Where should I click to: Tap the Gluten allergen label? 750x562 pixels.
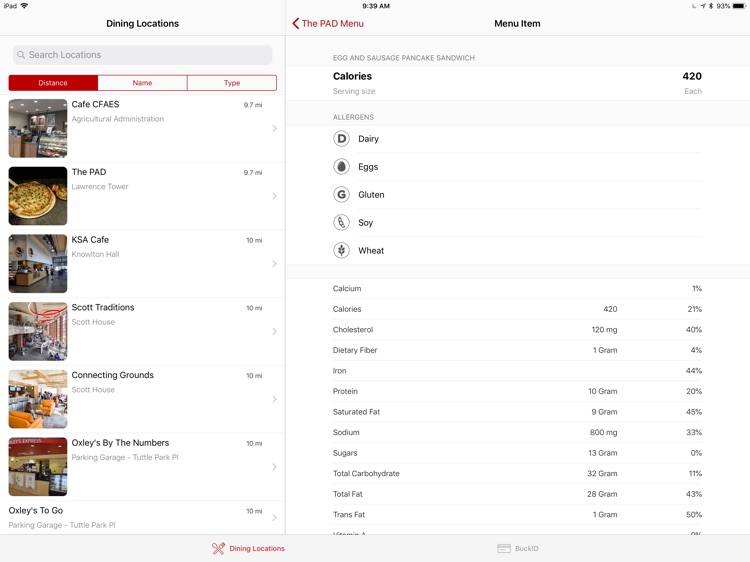pos(371,195)
